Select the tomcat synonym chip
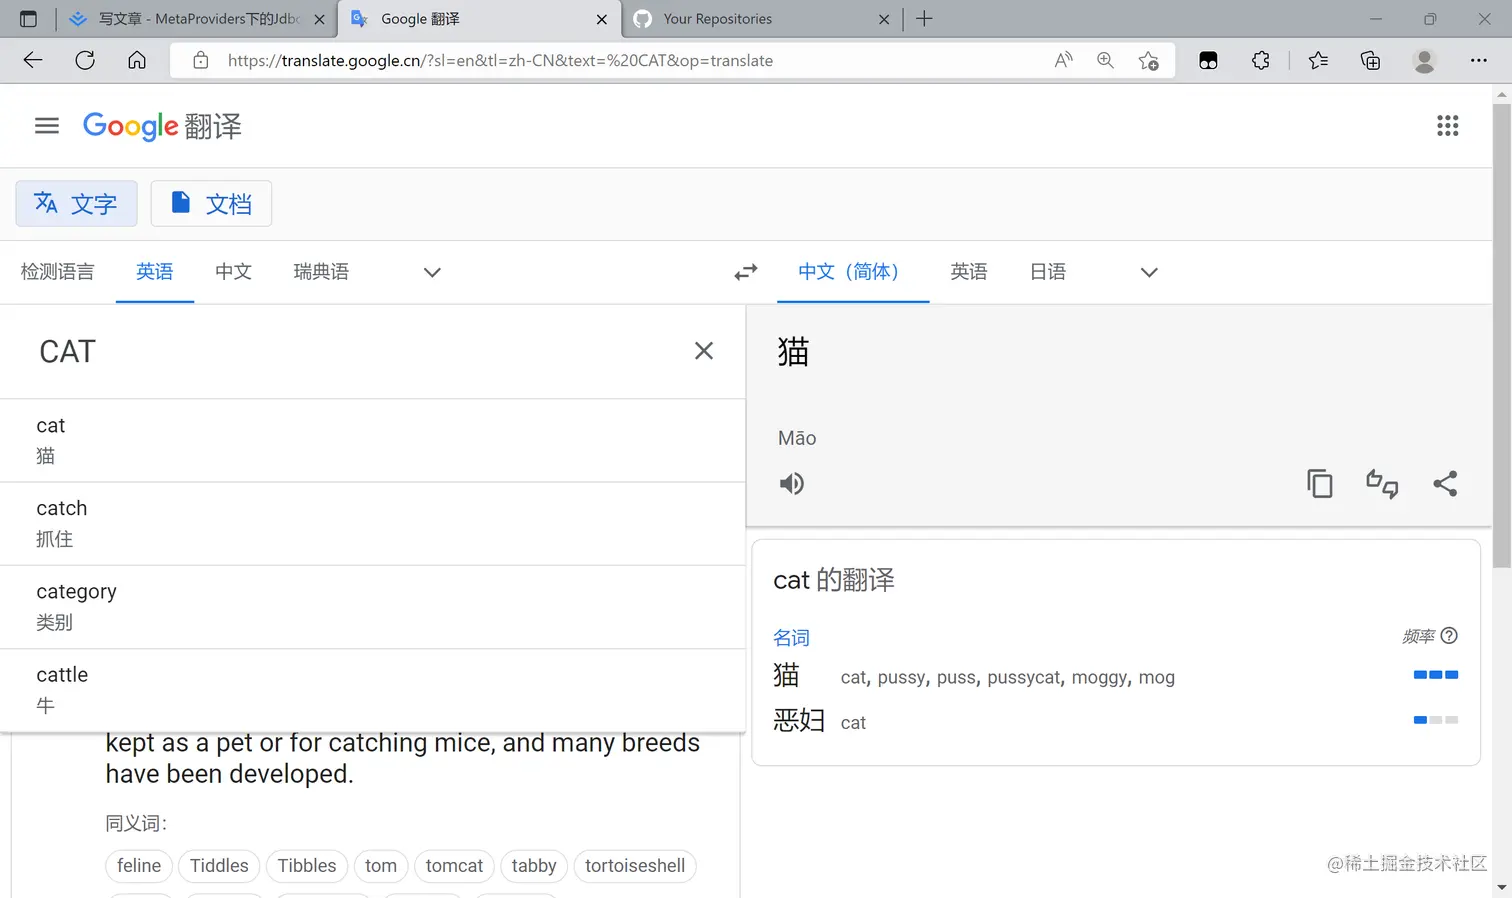Viewport: 1512px width, 898px height. 454,866
